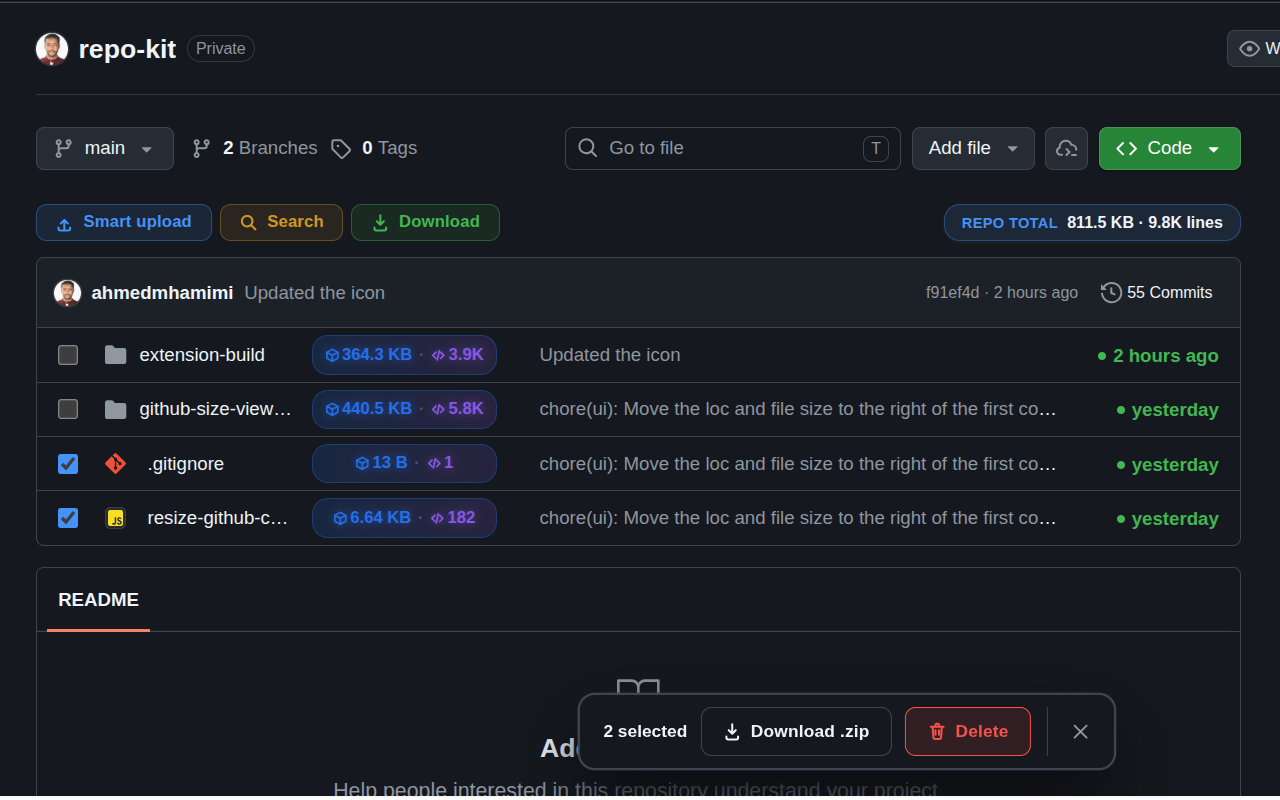The height and width of the screenshot is (800, 1280).
Task: Open the latest commit message 'Updated the icon'
Action: click(315, 293)
